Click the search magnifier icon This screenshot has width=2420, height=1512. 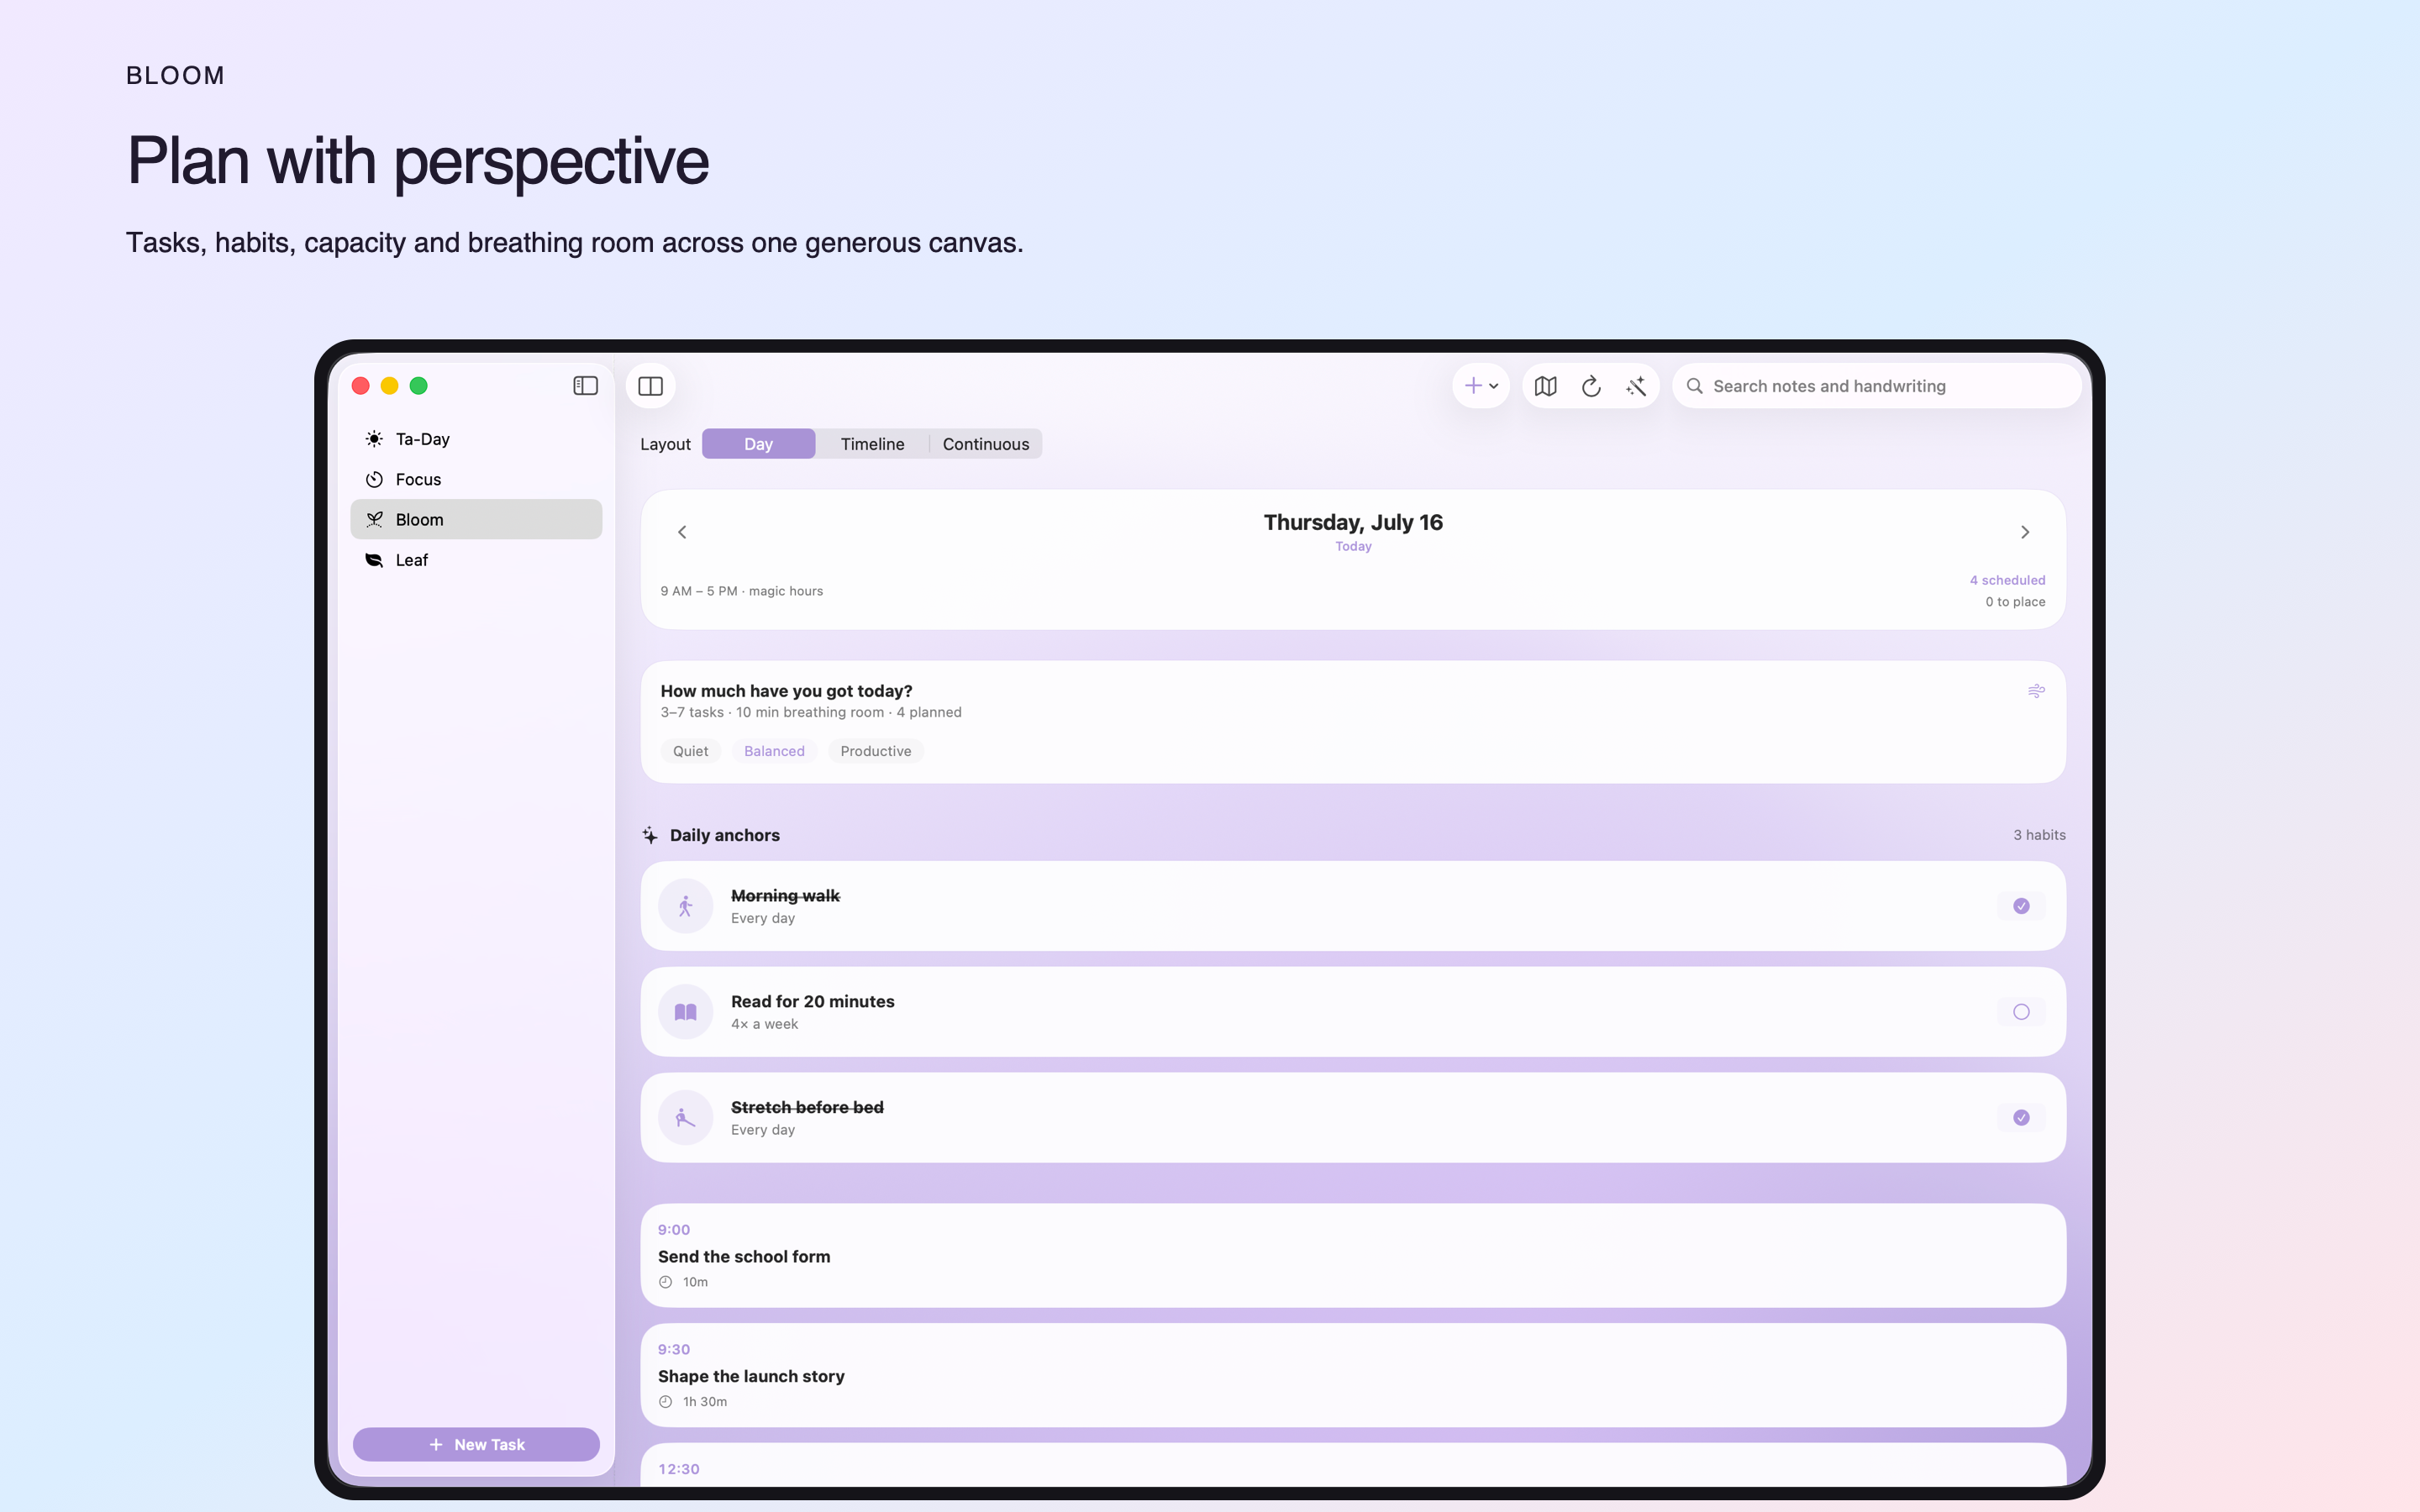click(x=1695, y=386)
